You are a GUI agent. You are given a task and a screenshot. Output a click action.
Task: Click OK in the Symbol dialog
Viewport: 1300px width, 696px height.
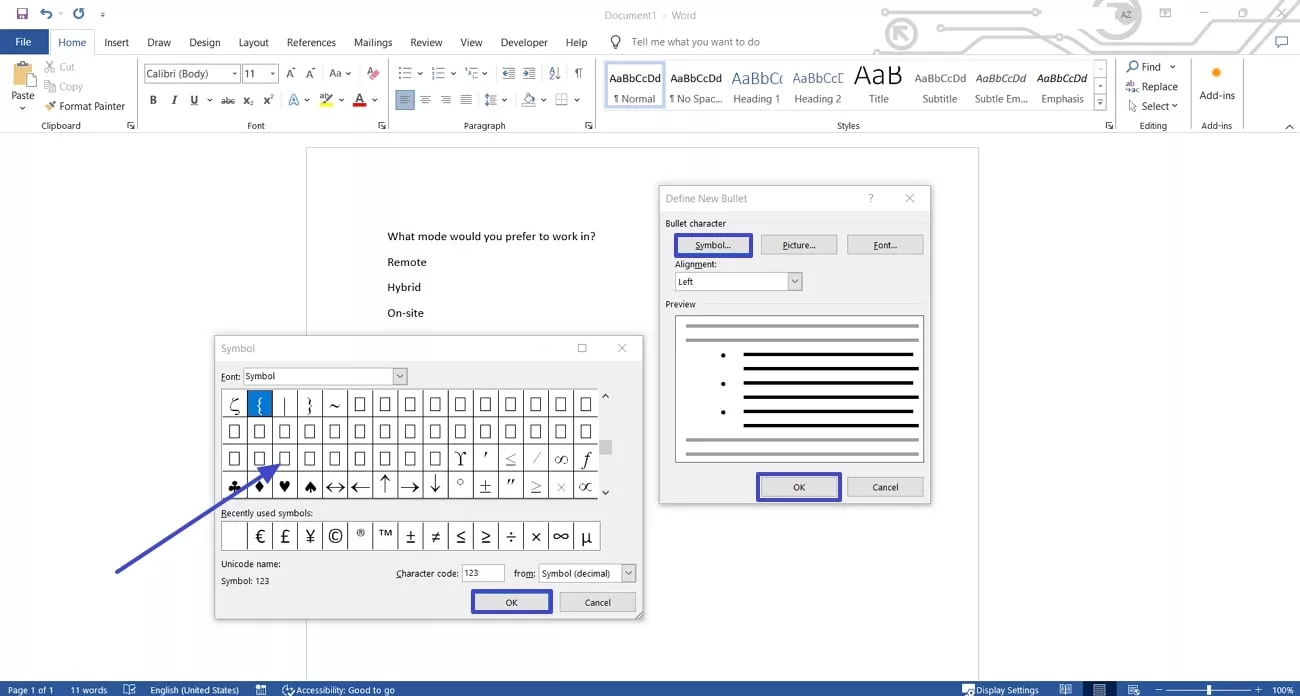[511, 602]
